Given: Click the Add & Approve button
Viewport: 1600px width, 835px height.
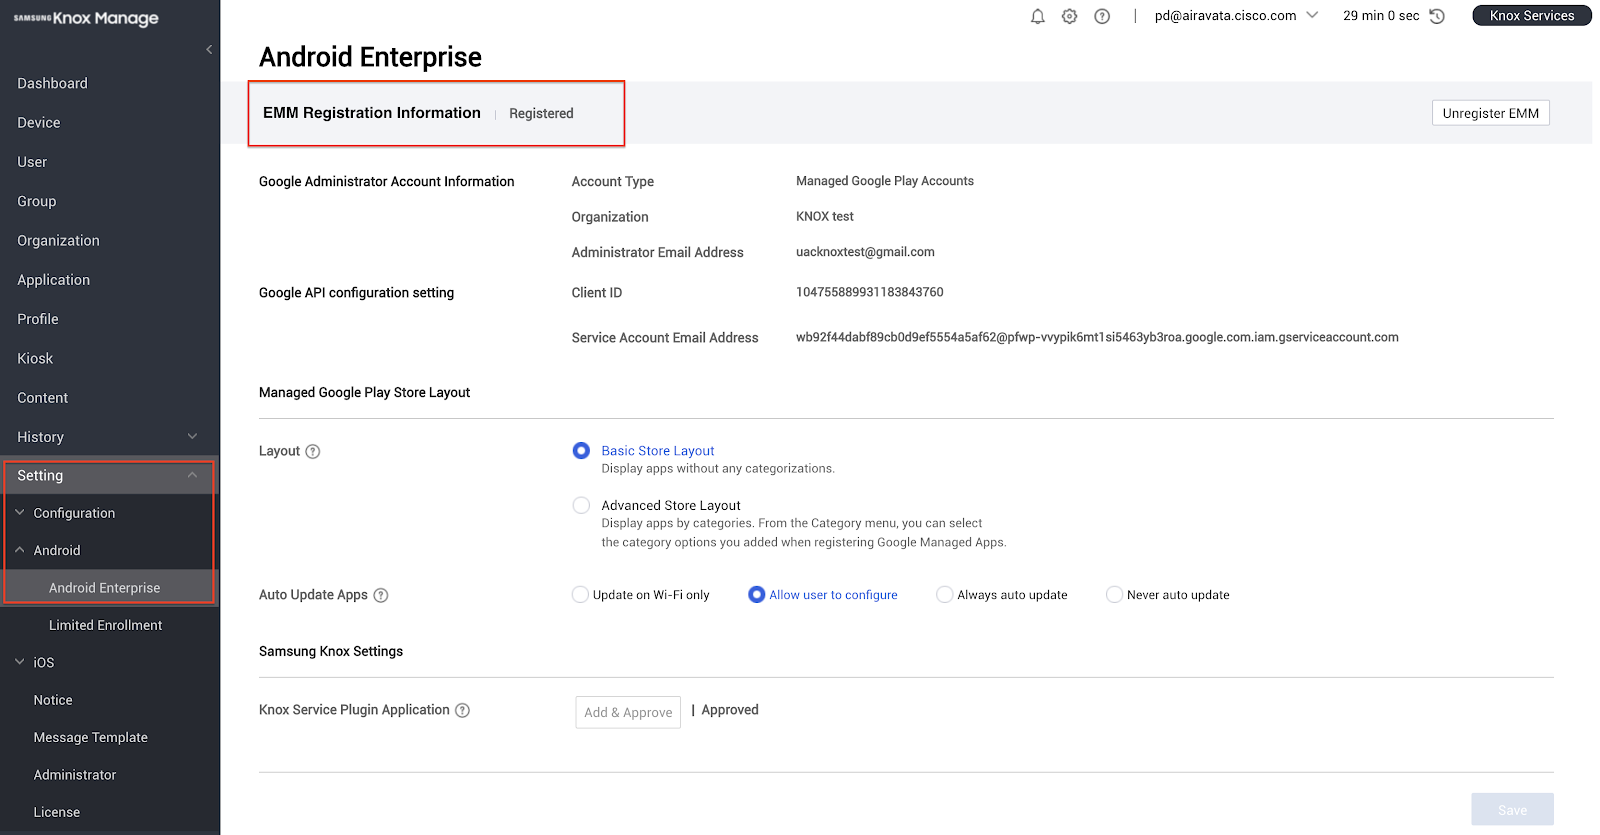Looking at the screenshot, I should 628,712.
